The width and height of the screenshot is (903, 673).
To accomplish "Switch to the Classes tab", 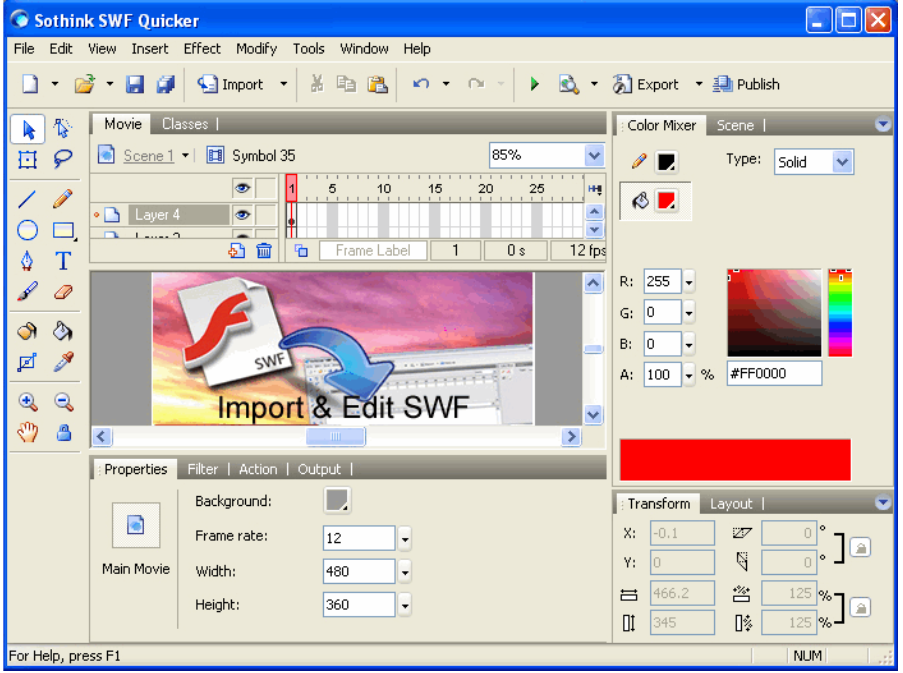I will 185,124.
